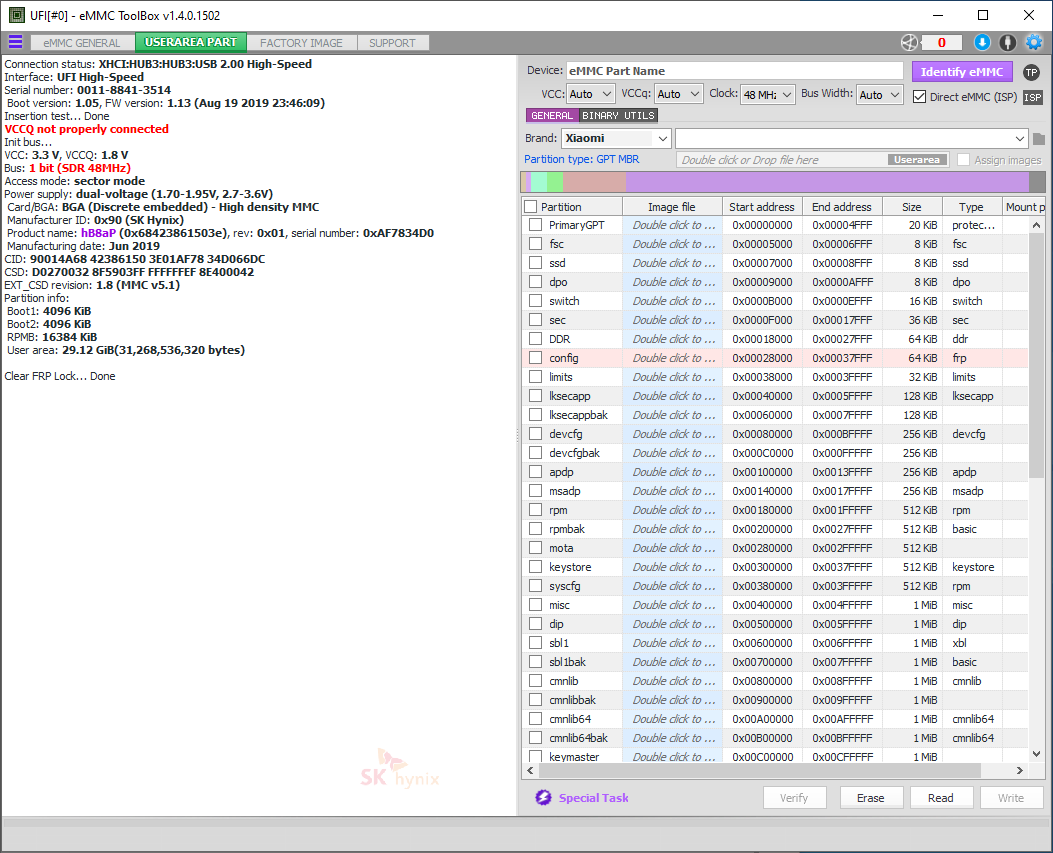Click the vertical scrollbar down arrow
1053x853 pixels.
coord(1036,754)
